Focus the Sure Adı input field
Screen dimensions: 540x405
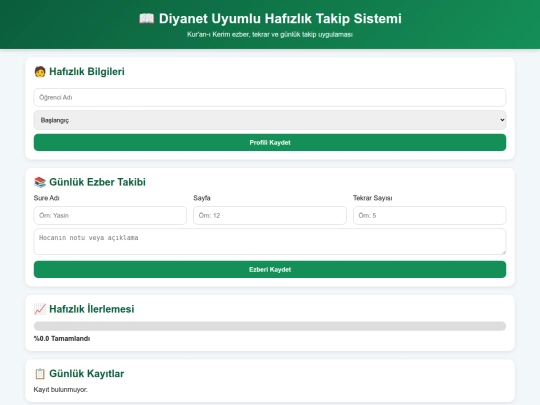[x=110, y=216]
